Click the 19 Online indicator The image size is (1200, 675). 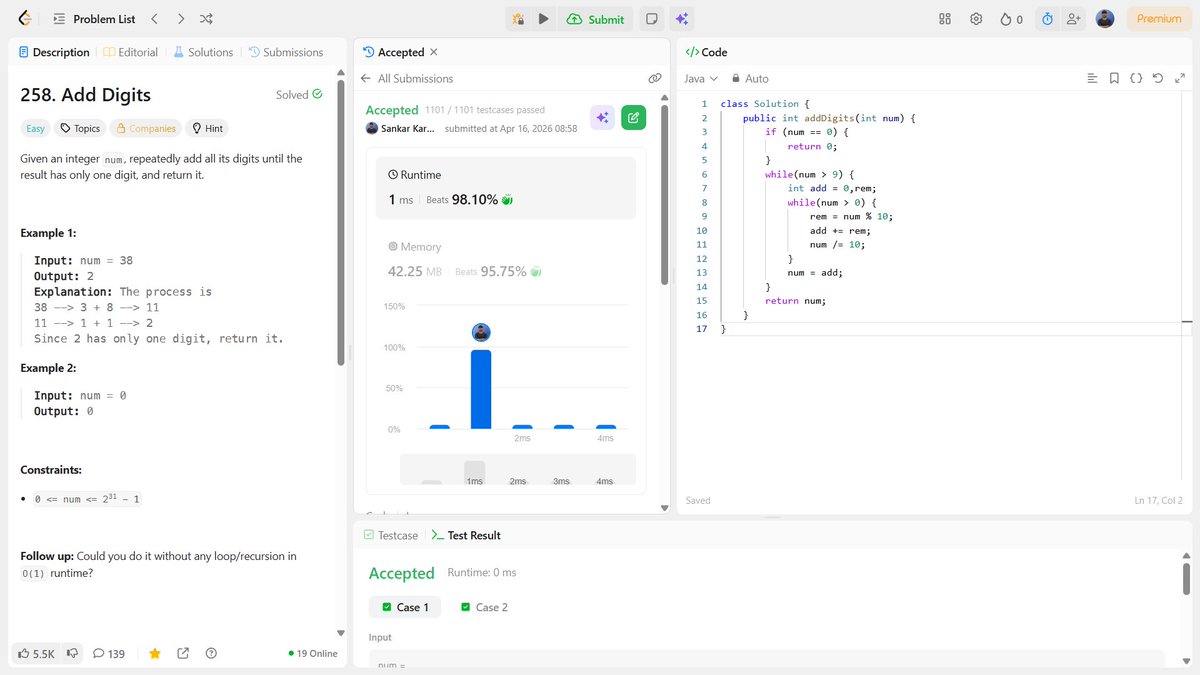pyautogui.click(x=313, y=653)
